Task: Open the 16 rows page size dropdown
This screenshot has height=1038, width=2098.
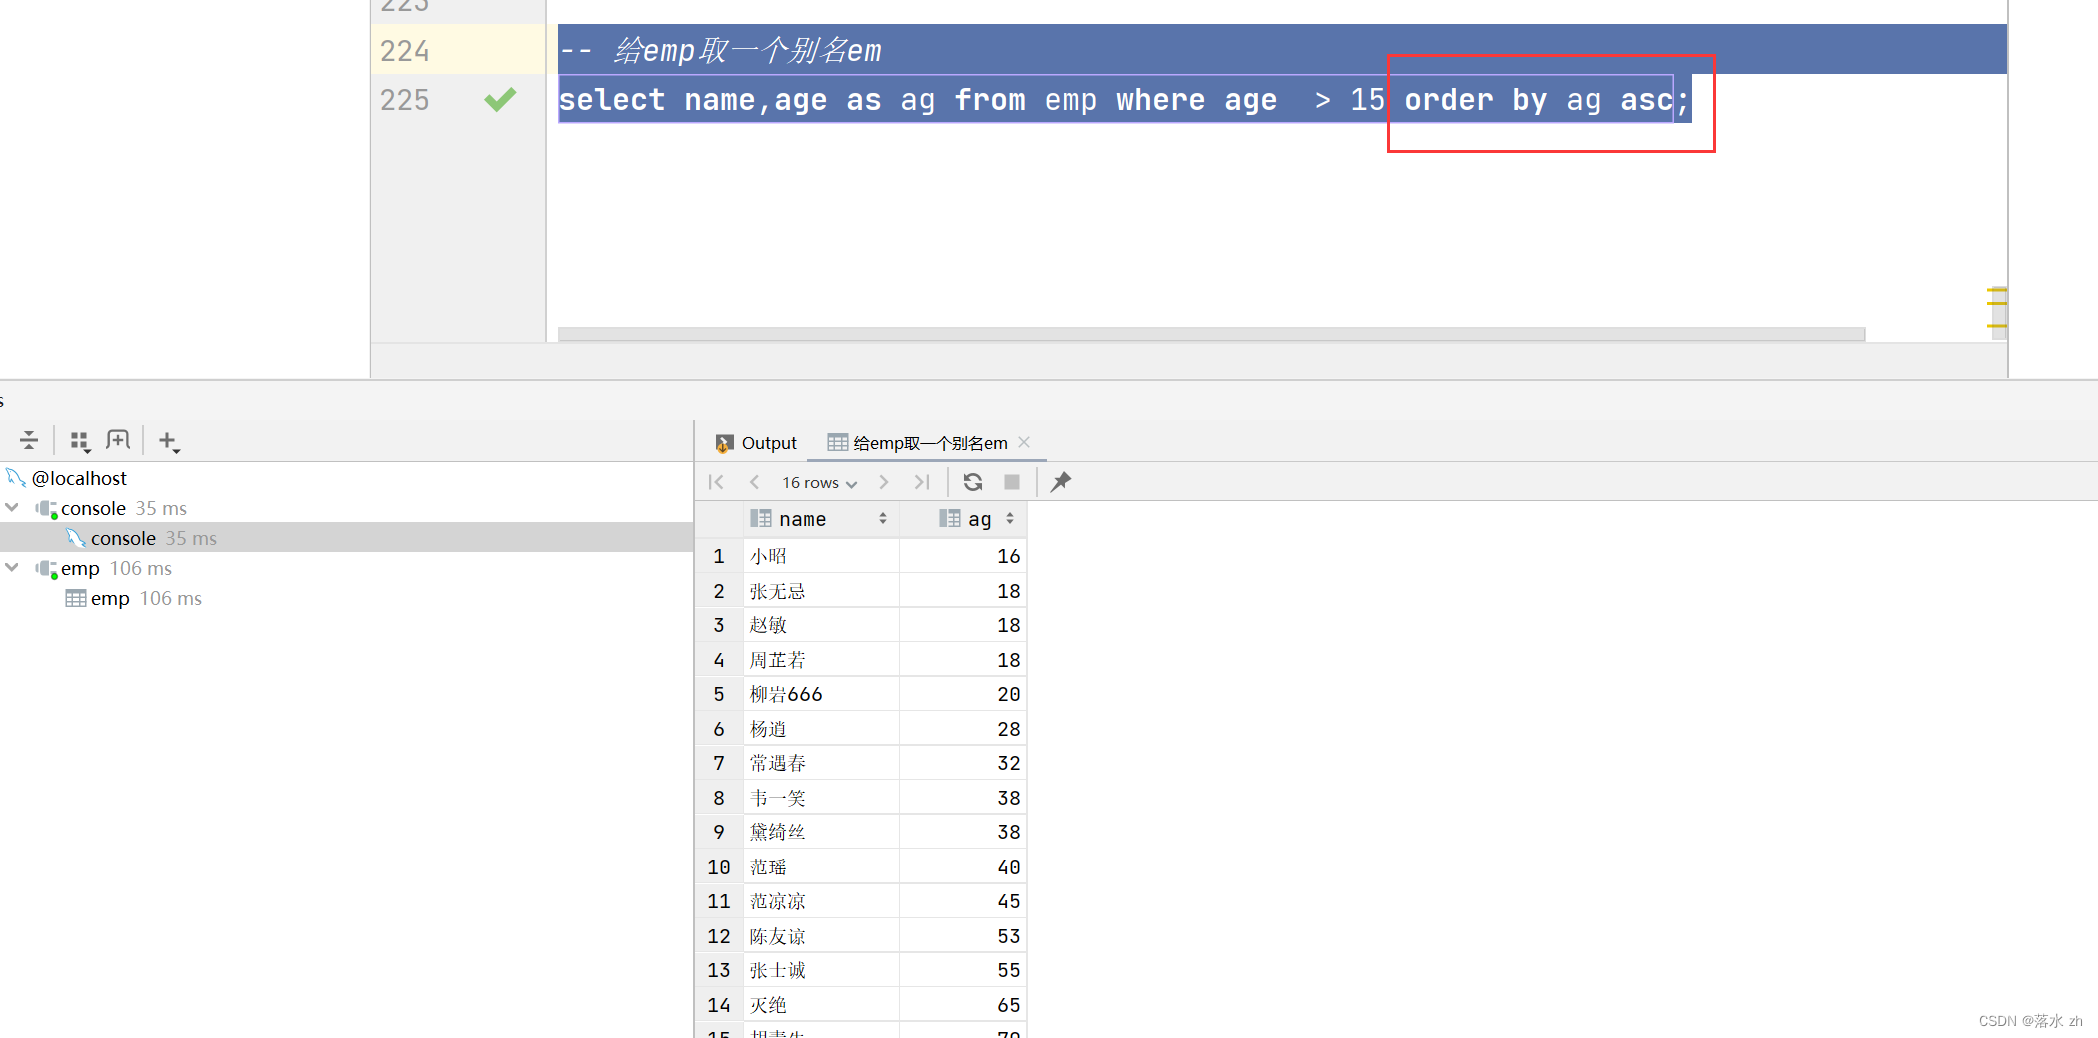Action: pyautogui.click(x=820, y=483)
